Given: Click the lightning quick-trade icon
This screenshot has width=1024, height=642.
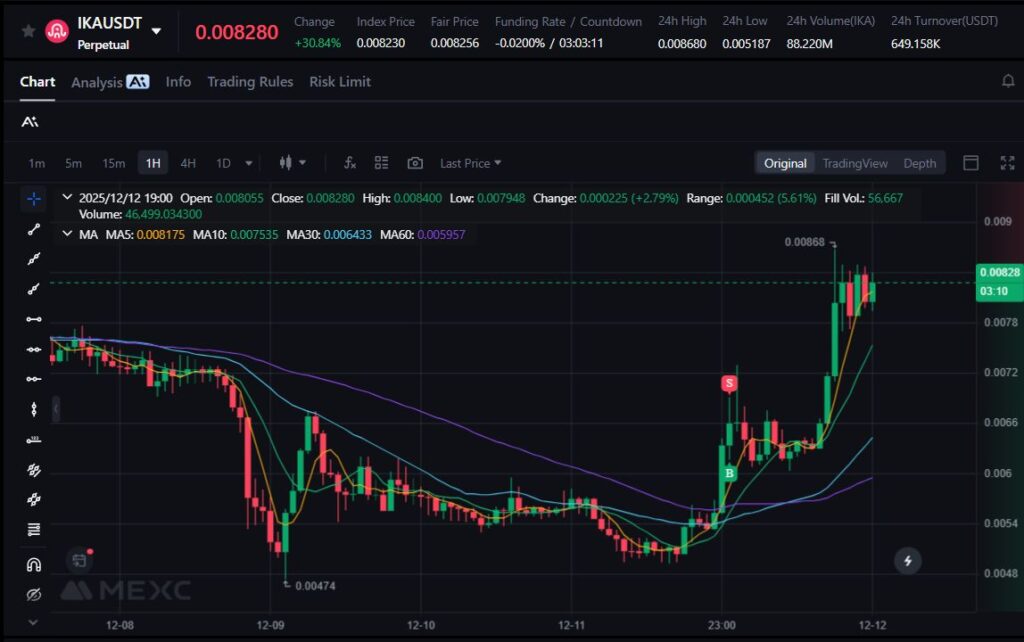Looking at the screenshot, I should click(907, 561).
